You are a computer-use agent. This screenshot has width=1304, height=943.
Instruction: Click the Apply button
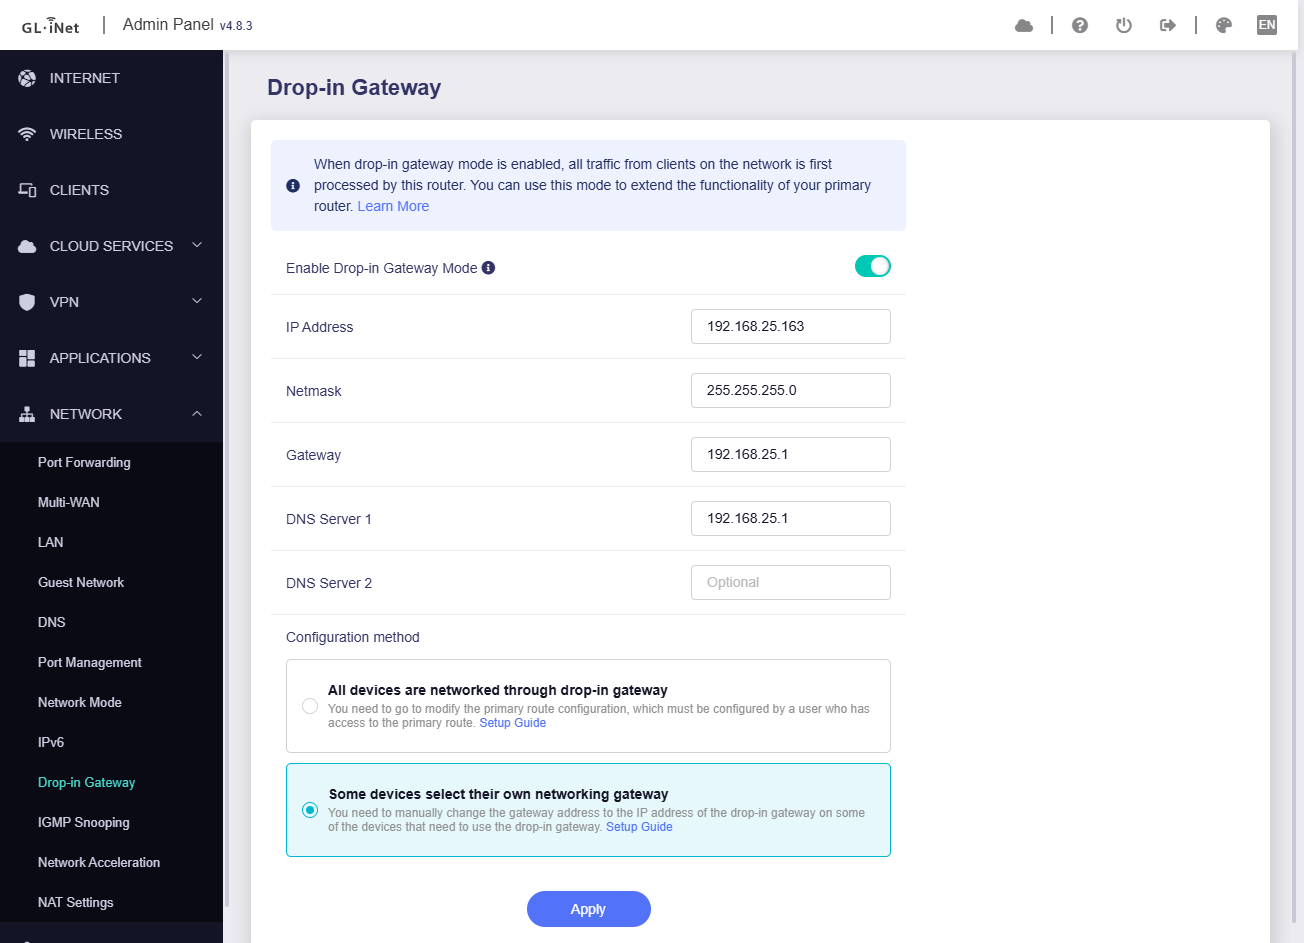[x=588, y=909]
